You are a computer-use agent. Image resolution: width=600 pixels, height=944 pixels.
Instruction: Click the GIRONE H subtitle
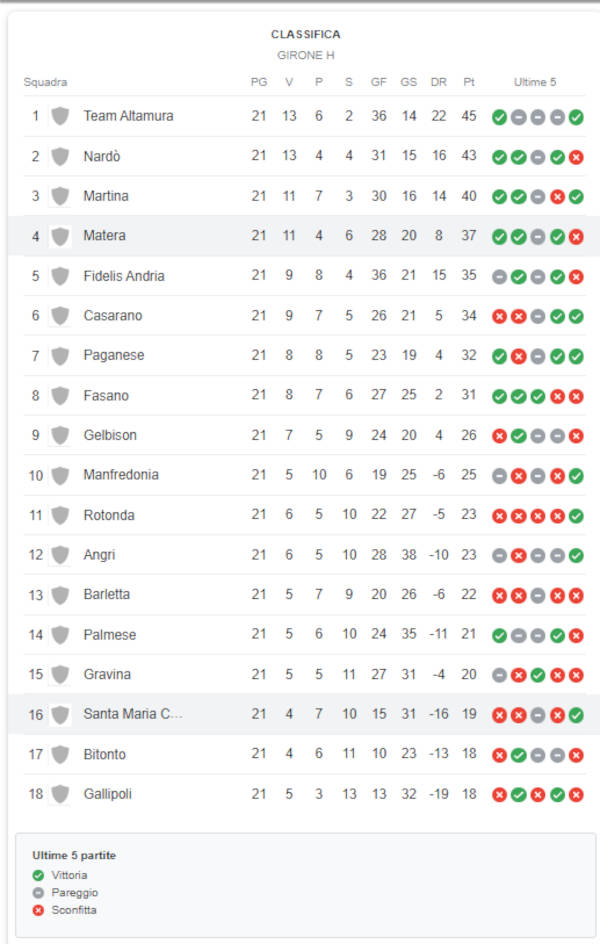pos(306,55)
